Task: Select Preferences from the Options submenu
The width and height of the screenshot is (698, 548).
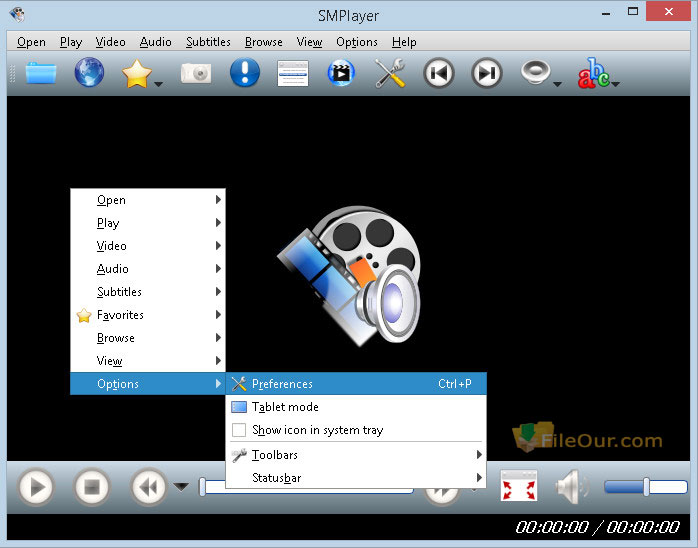Action: click(x=356, y=384)
